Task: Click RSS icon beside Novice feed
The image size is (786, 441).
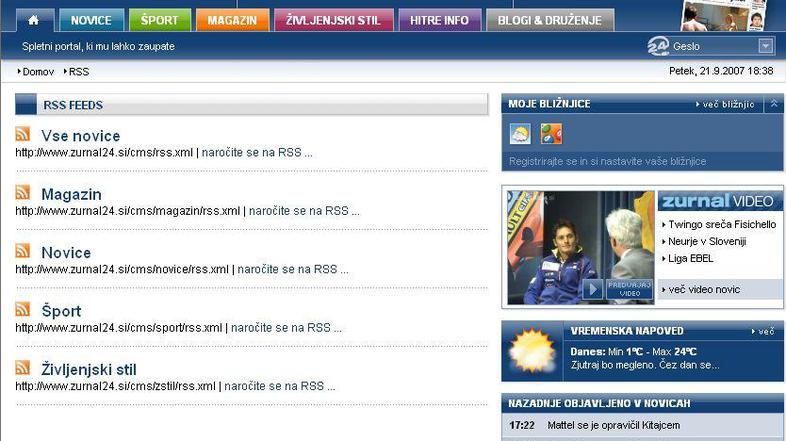Action: (x=23, y=251)
